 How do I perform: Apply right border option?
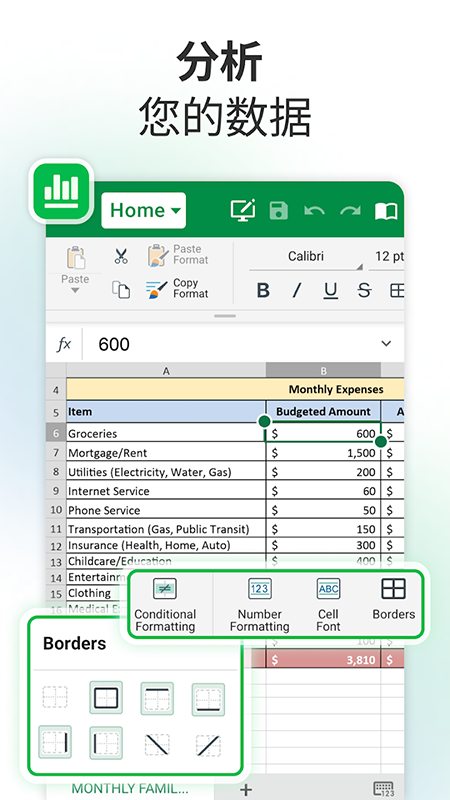55,742
